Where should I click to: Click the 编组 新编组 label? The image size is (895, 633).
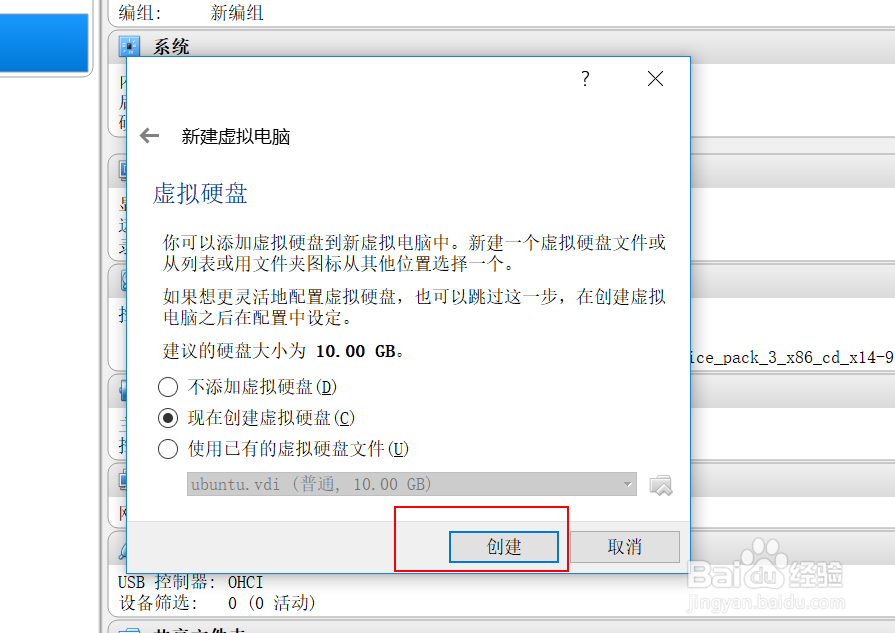point(191,13)
